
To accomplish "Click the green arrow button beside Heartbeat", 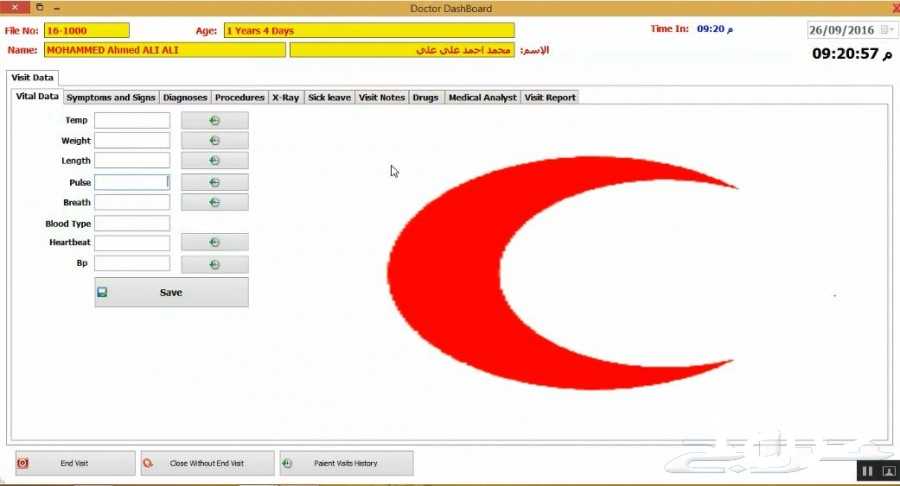I will coord(215,243).
